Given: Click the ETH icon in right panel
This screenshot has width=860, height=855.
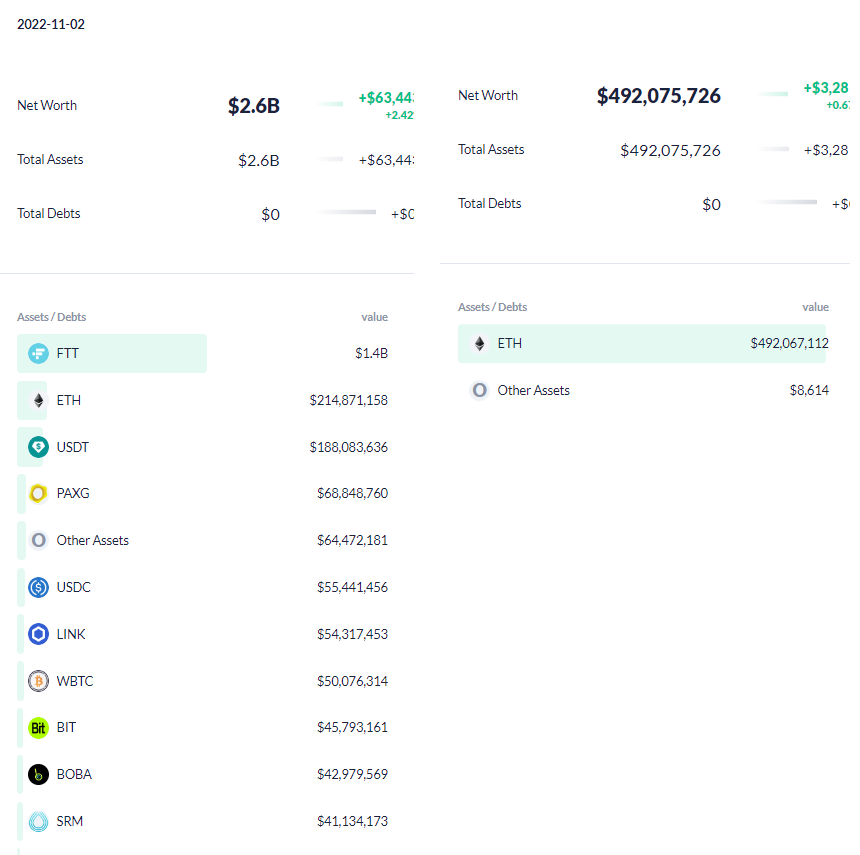Looking at the screenshot, I should 478,343.
